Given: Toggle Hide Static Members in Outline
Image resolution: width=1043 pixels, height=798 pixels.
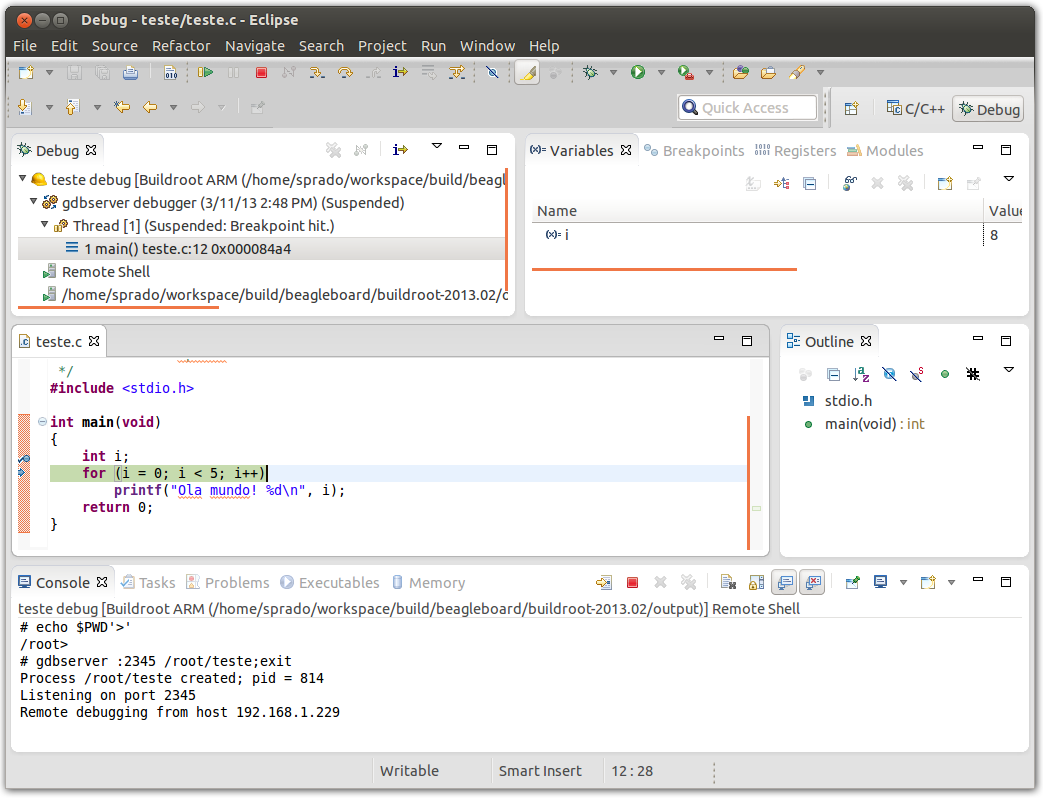Looking at the screenshot, I should 917,374.
